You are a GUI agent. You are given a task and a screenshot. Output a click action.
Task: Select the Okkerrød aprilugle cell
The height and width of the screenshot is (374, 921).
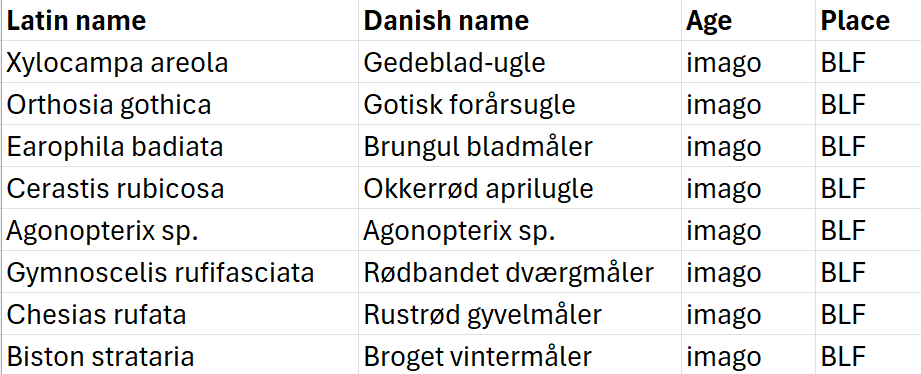pos(520,188)
